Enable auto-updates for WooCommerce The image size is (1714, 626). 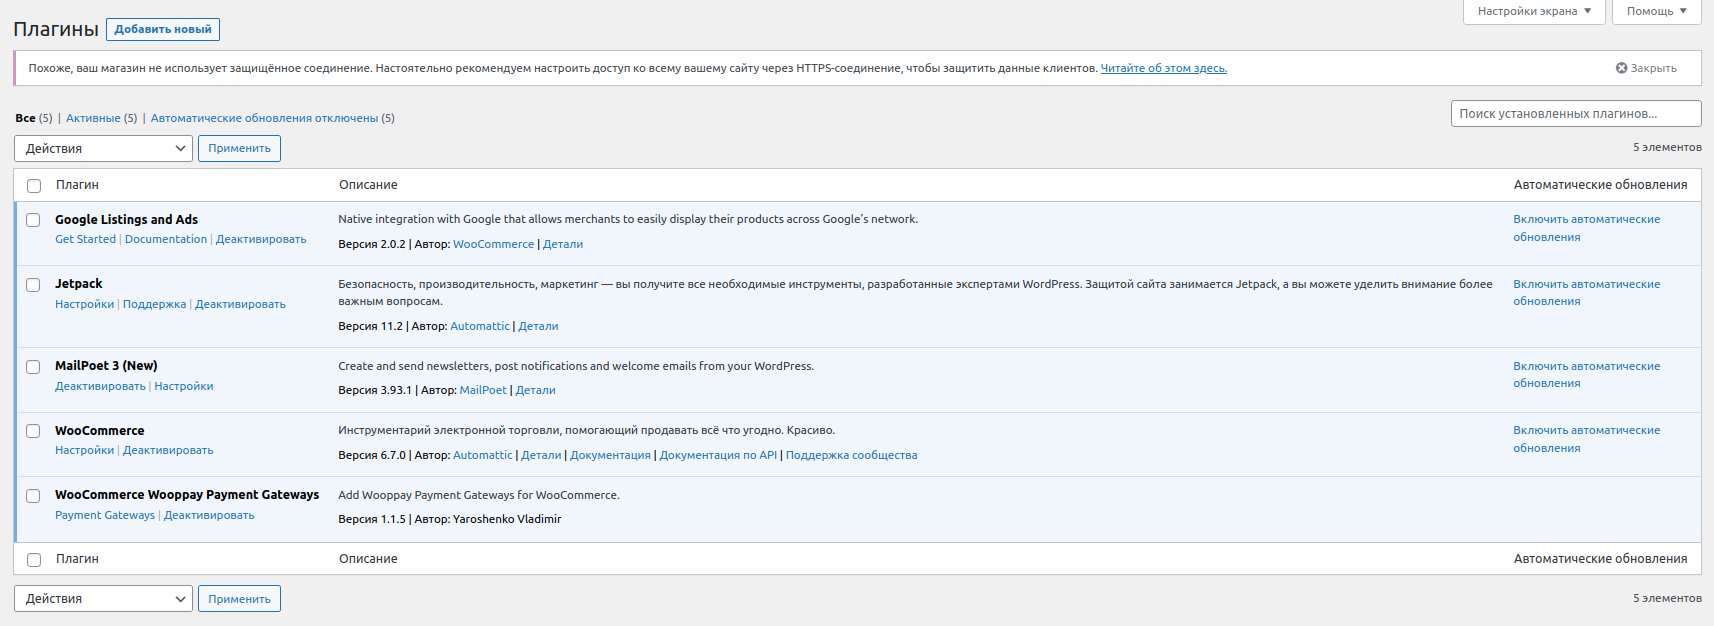pyautogui.click(x=1586, y=439)
